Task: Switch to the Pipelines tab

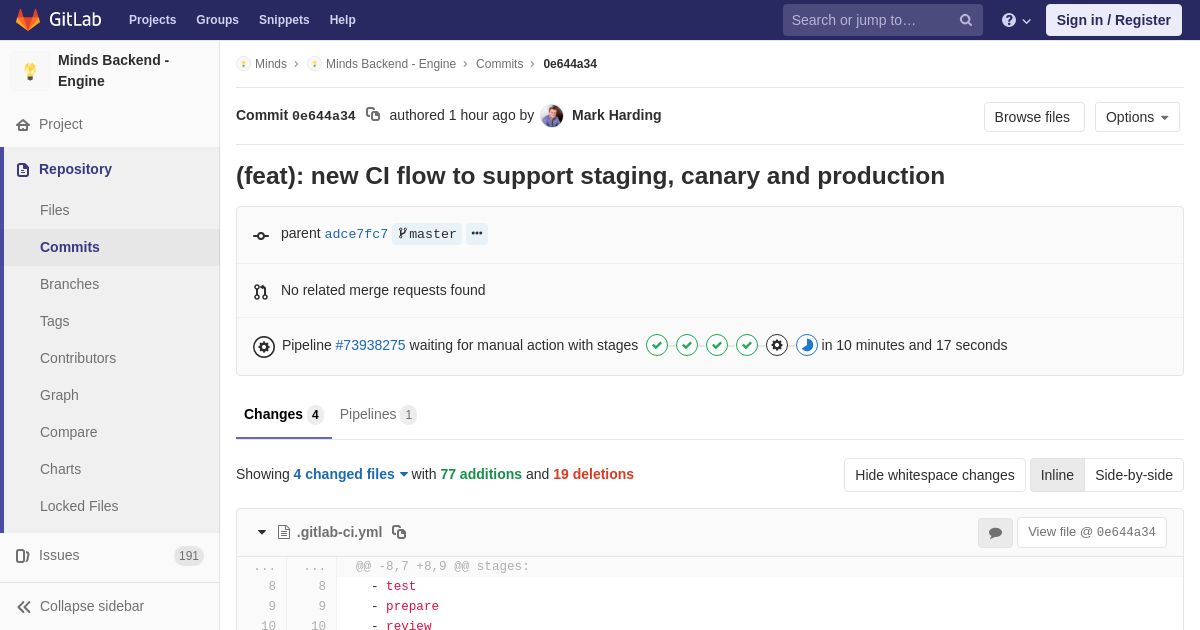Action: click(378, 414)
